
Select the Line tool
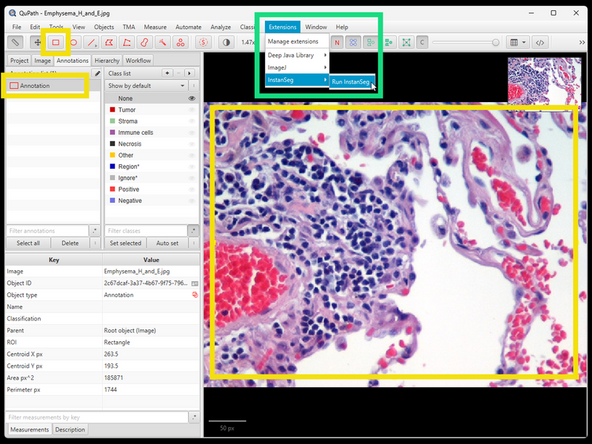pos(91,42)
